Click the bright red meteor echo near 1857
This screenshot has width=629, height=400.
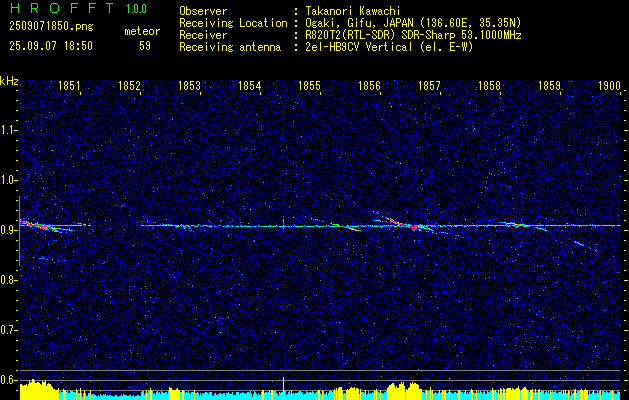coord(403,223)
